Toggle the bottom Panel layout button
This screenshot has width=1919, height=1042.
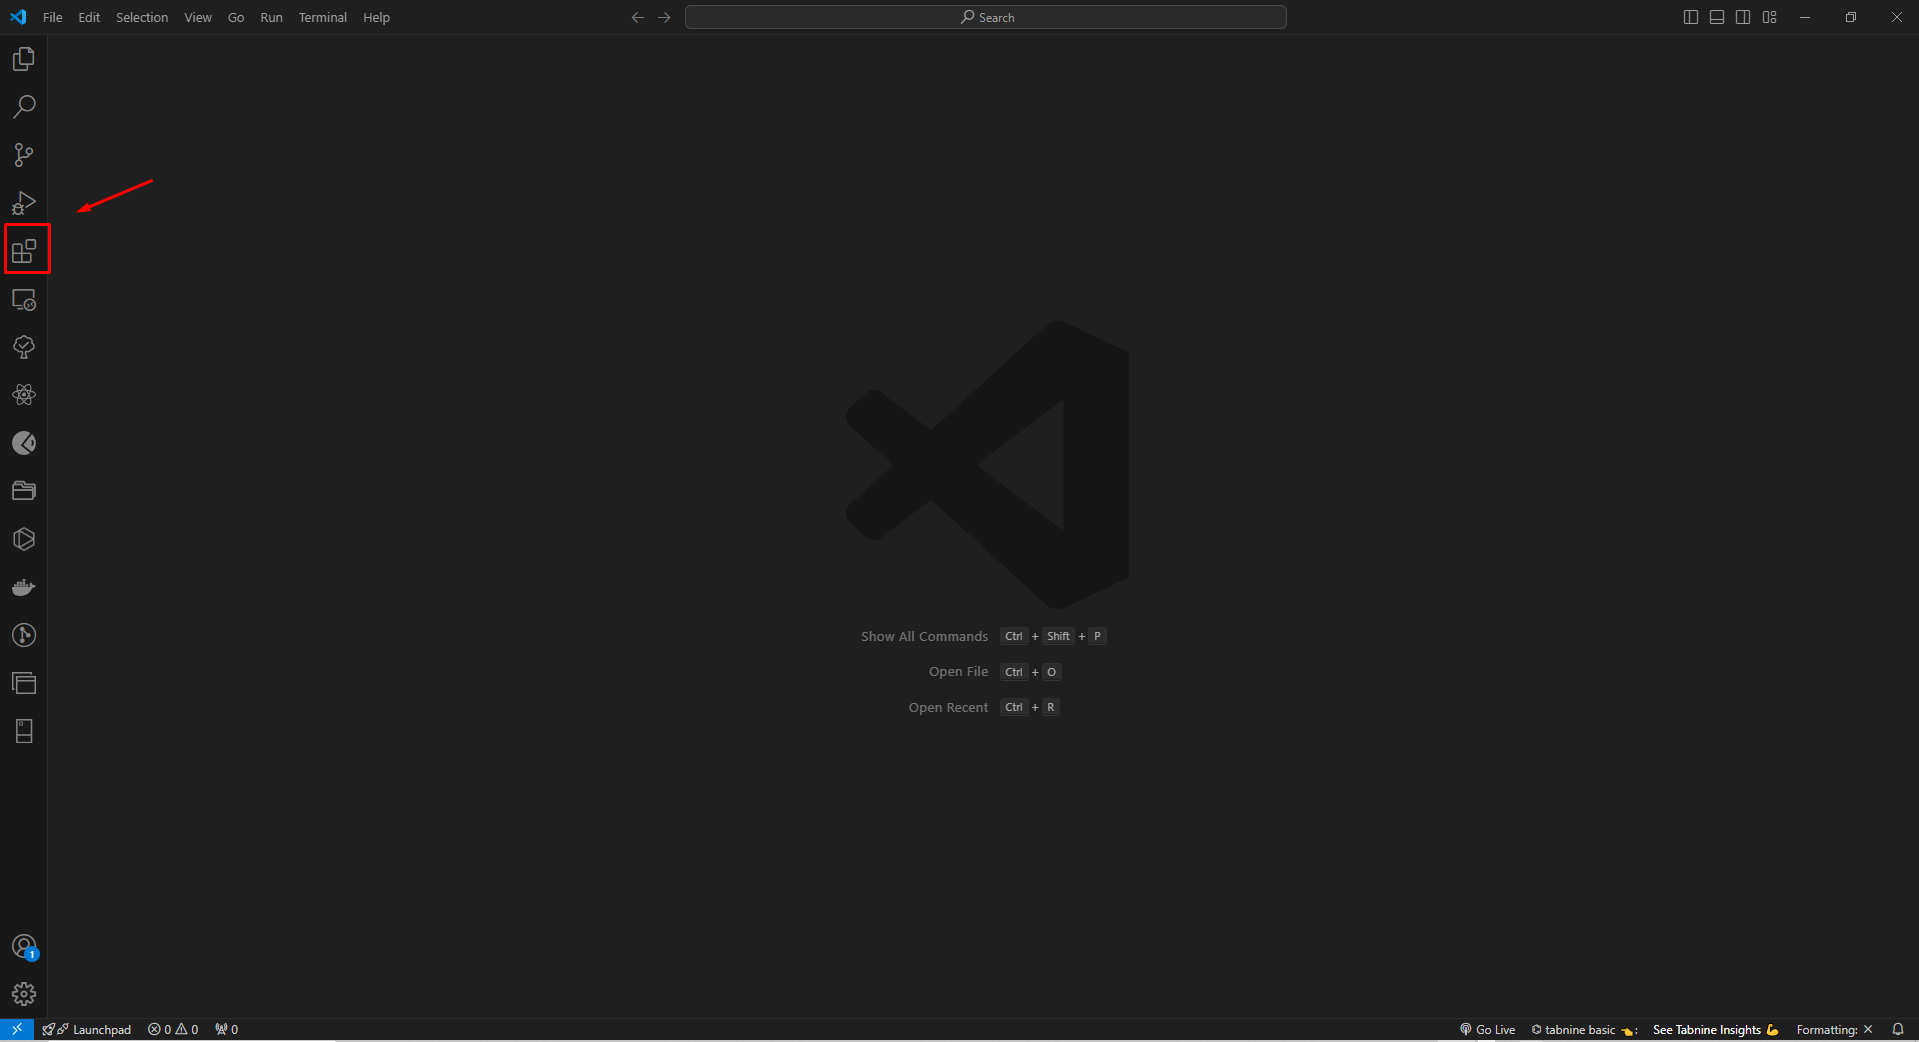pyautogui.click(x=1717, y=17)
